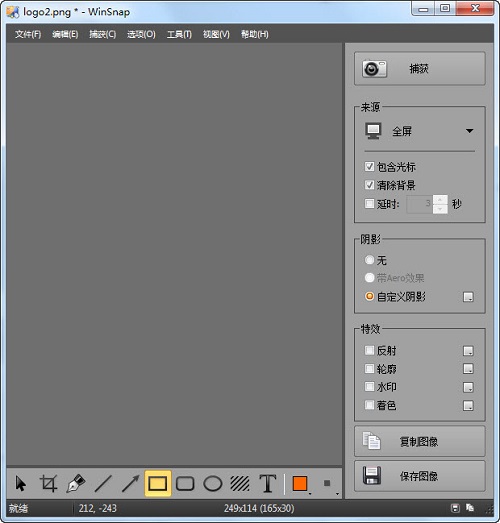The width and height of the screenshot is (500, 523).
Task: Open 着色 options button
Action: point(468,406)
